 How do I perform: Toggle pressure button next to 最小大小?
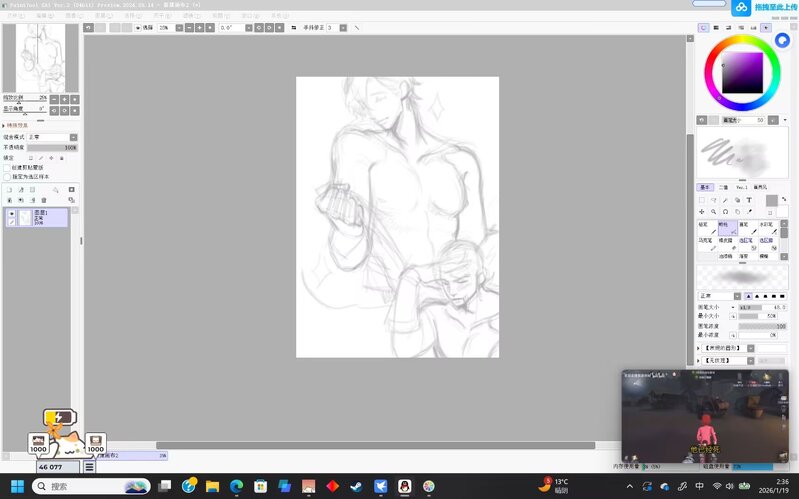pyautogui.click(x=733, y=317)
